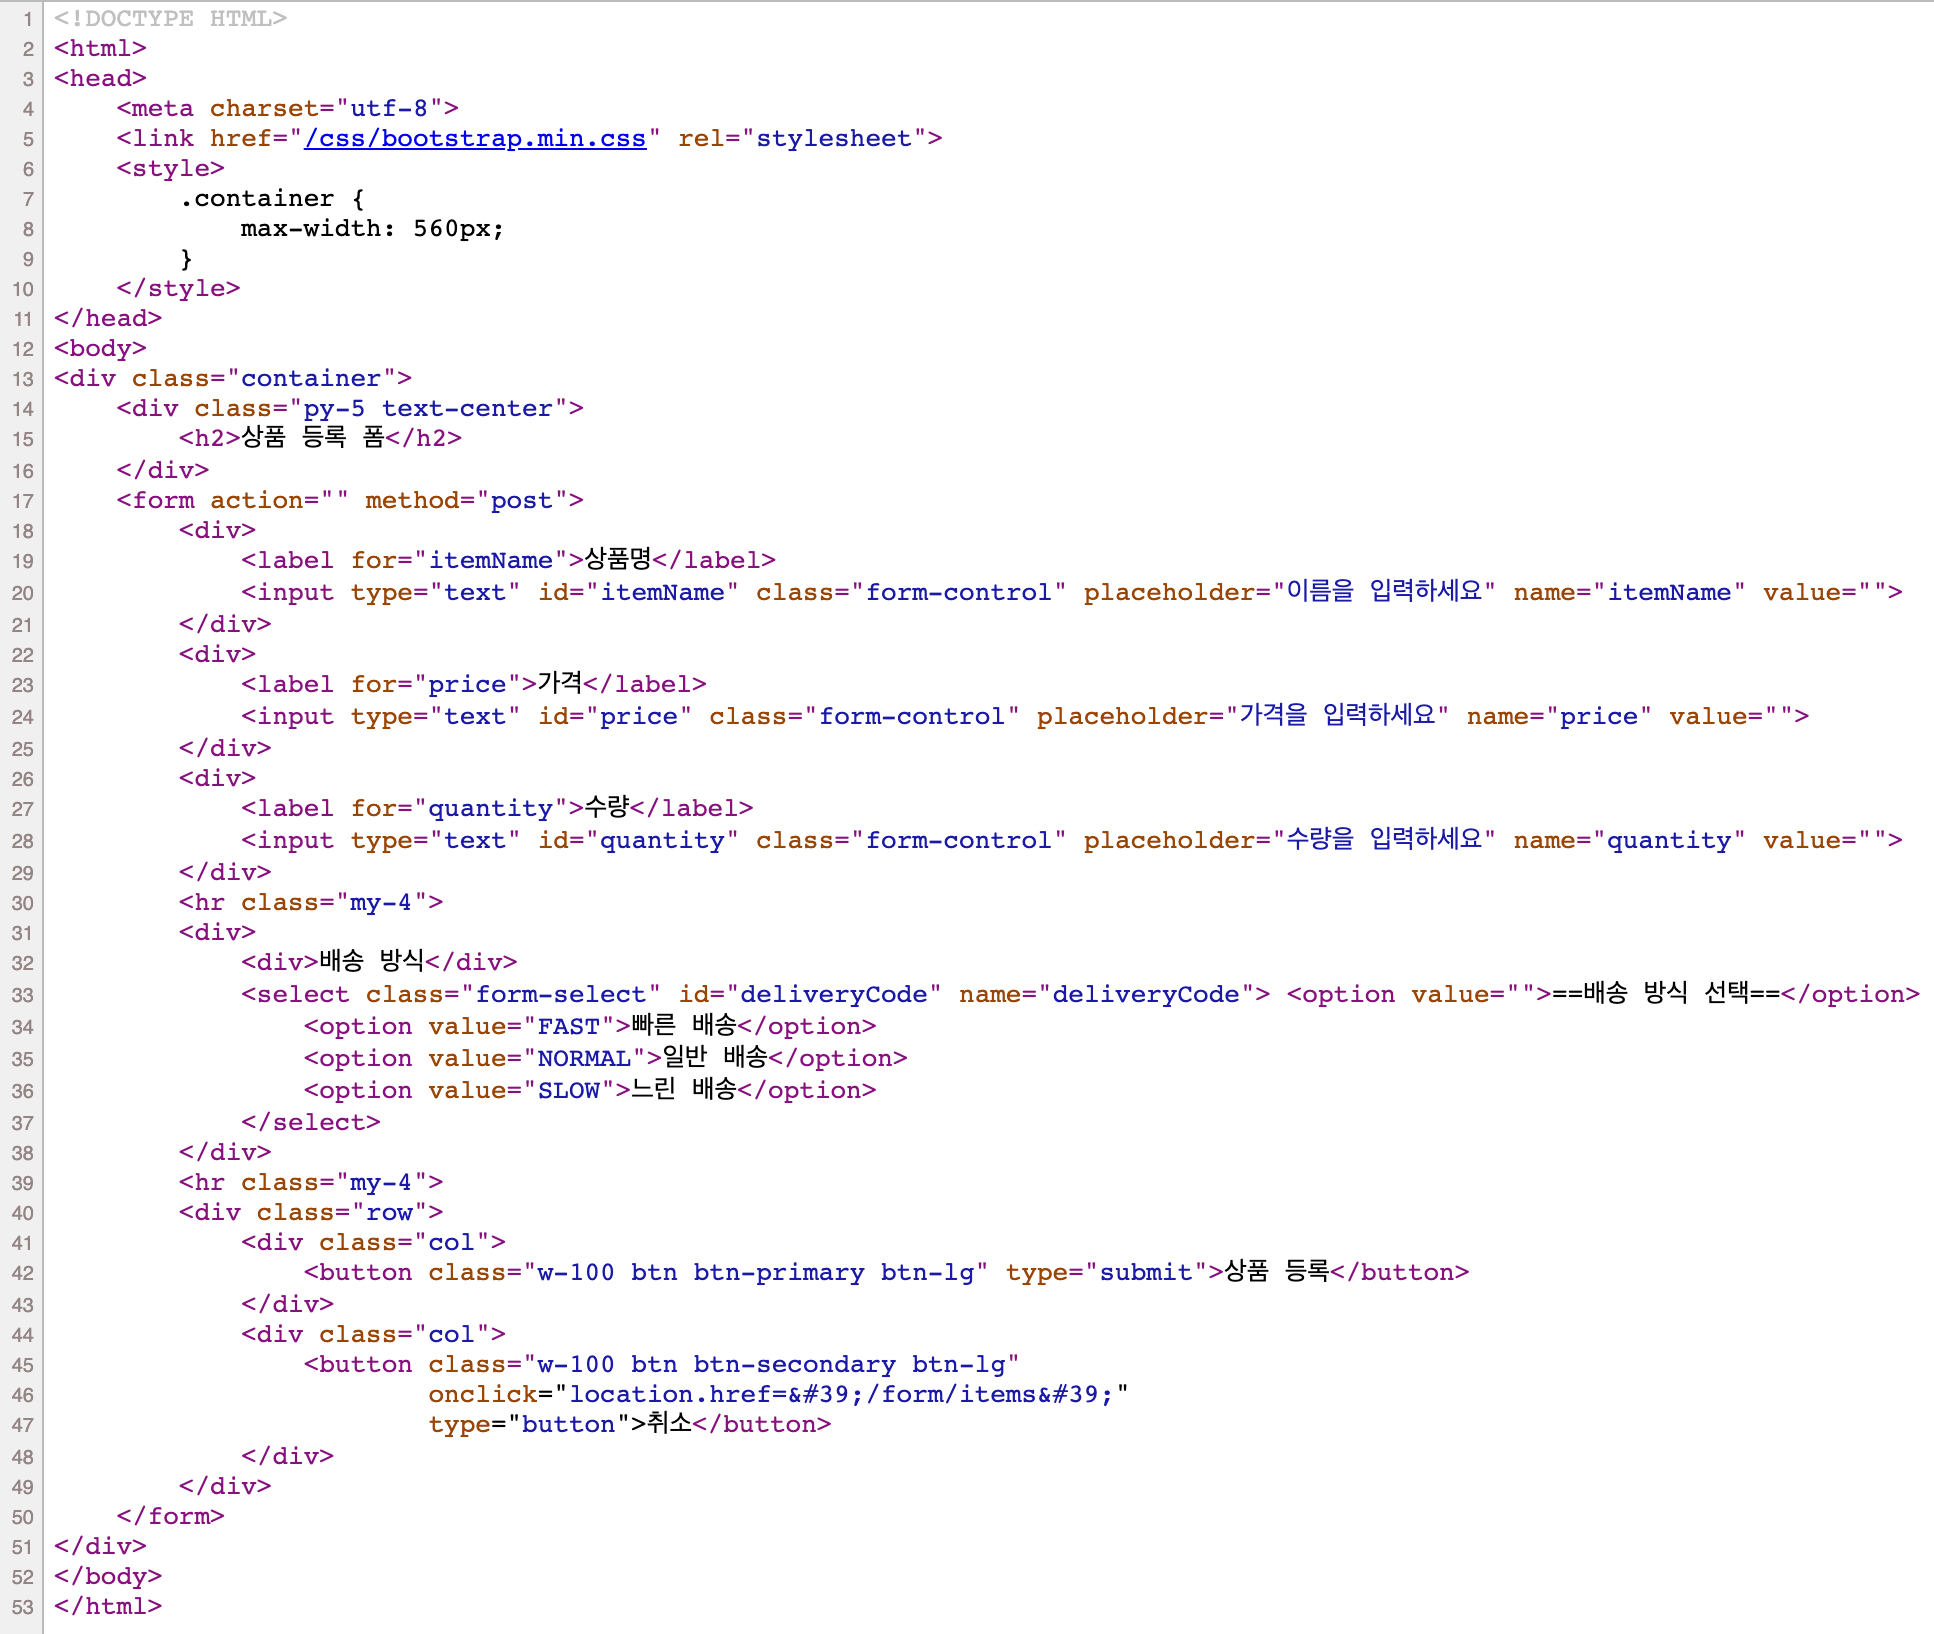This screenshot has width=1934, height=1634.
Task: Click the NORMAL option value line
Action: [x=605, y=1058]
